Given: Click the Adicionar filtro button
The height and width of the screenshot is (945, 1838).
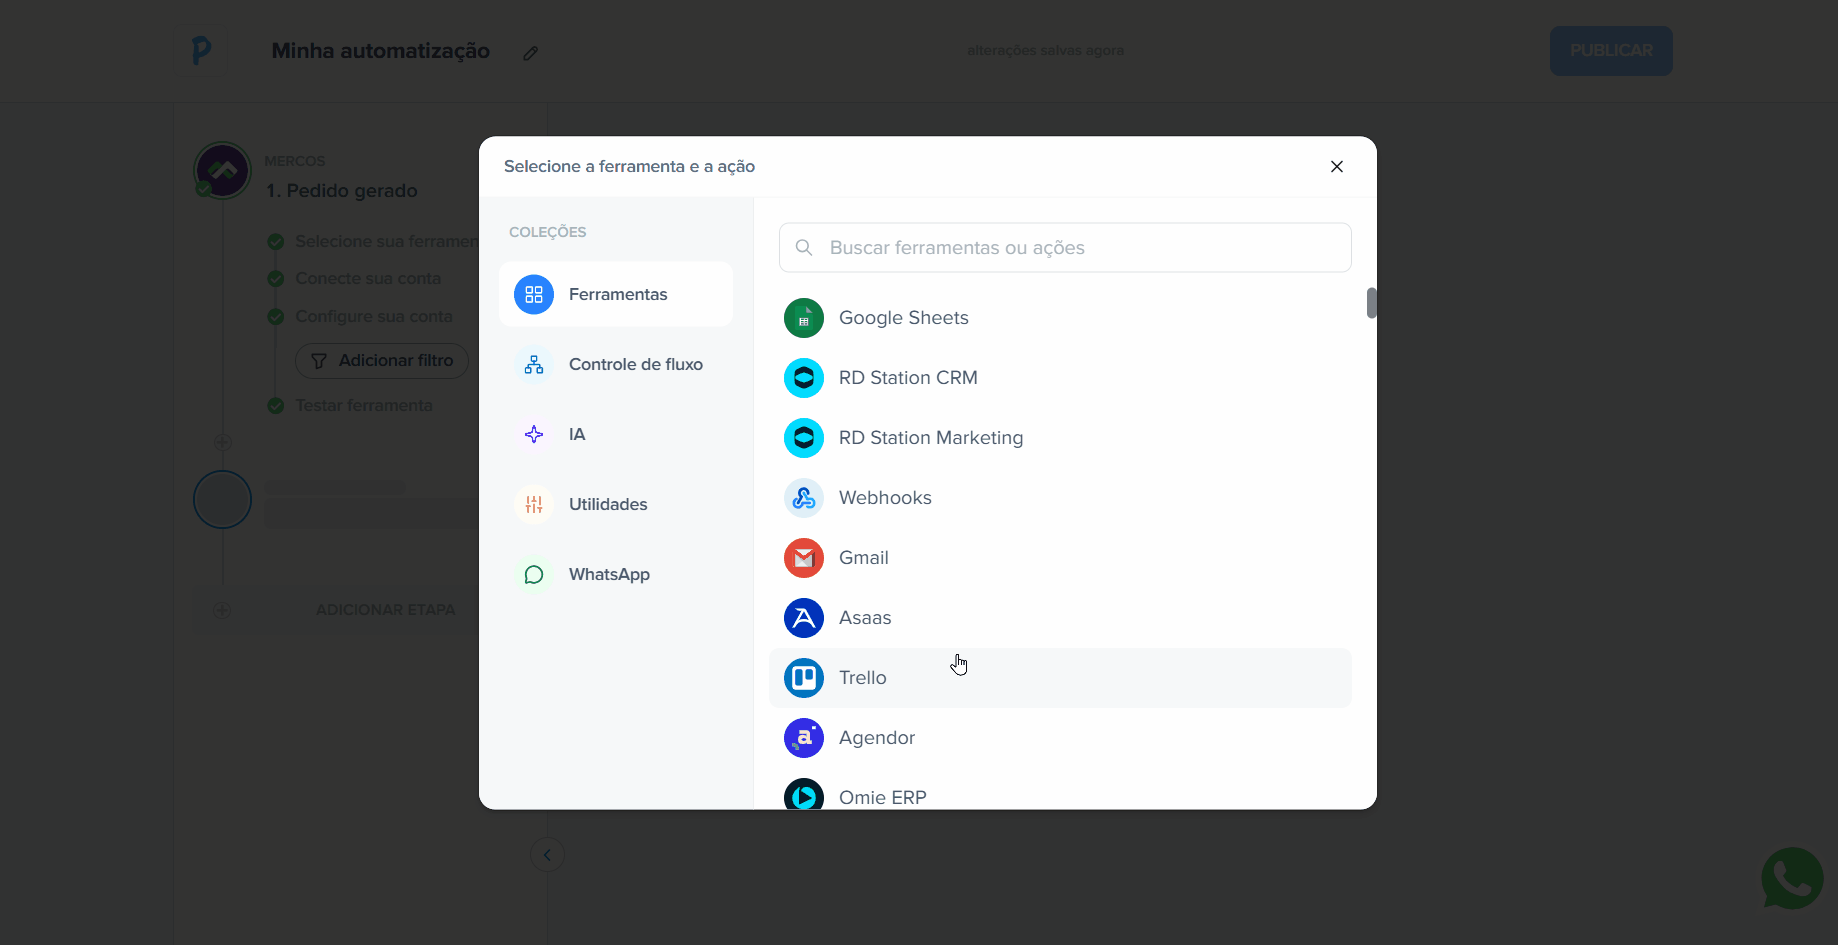Looking at the screenshot, I should [x=382, y=361].
